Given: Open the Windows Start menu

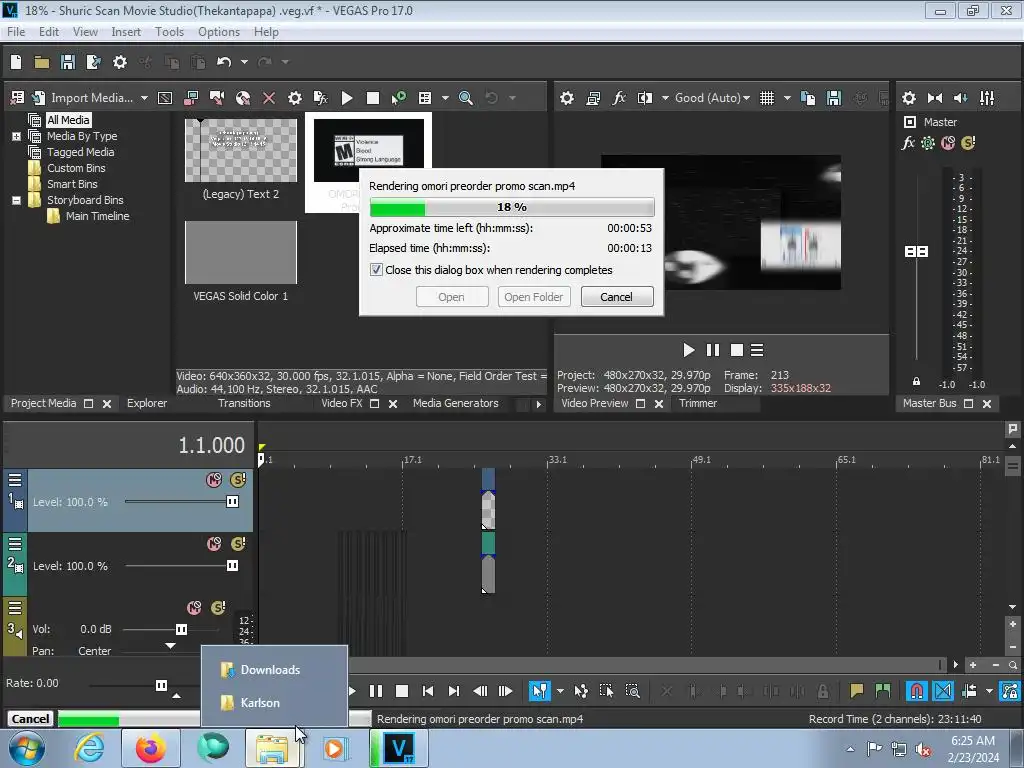Looking at the screenshot, I should click(27, 748).
